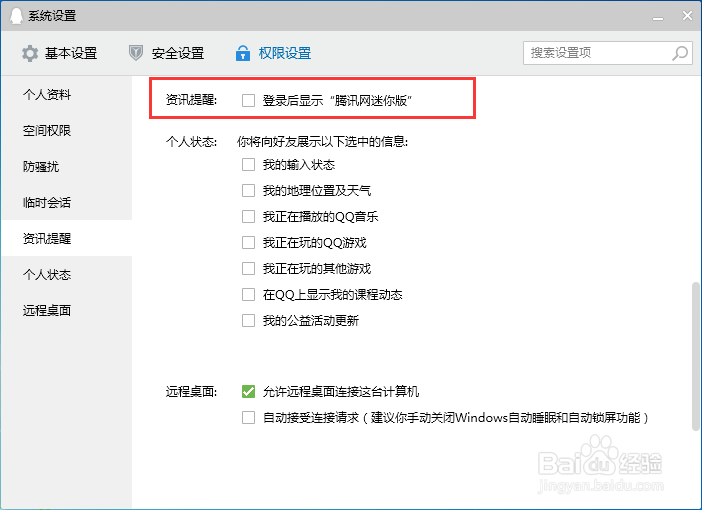Screen dimensions: 702x510
Task: Select 资讯提醒 sidebar item
Action: (x=66, y=238)
